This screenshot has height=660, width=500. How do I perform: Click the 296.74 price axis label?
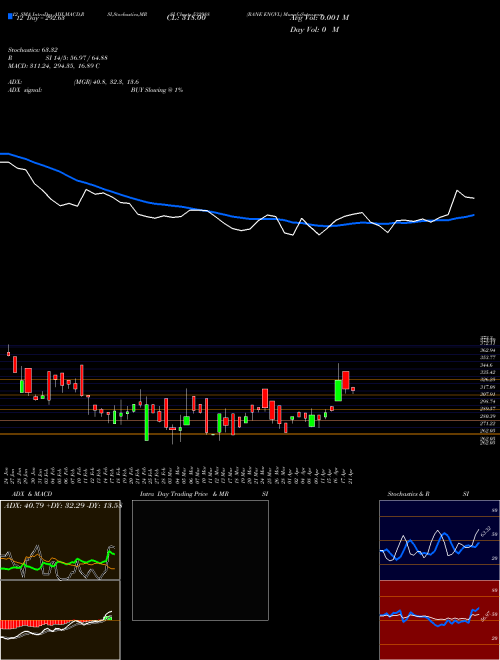[x=487, y=402]
